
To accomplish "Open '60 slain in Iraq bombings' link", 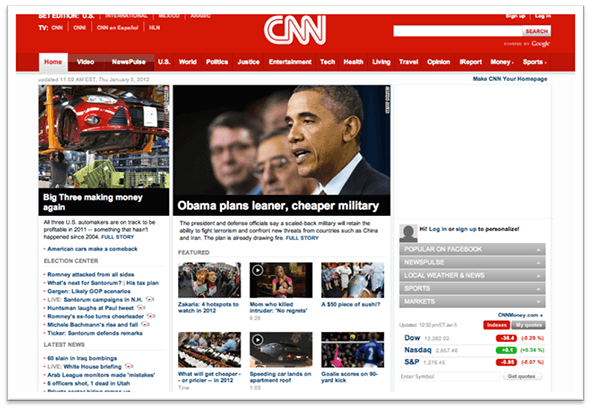I will click(x=82, y=358).
